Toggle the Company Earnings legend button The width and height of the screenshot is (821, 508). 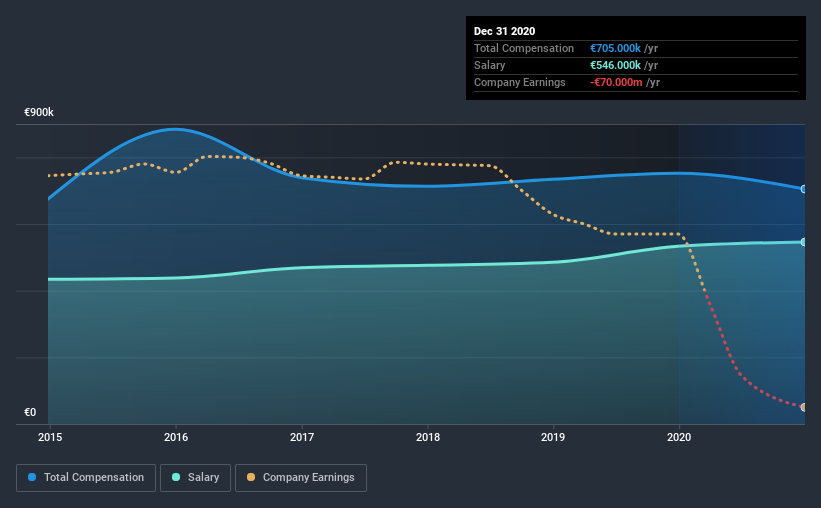click(301, 478)
